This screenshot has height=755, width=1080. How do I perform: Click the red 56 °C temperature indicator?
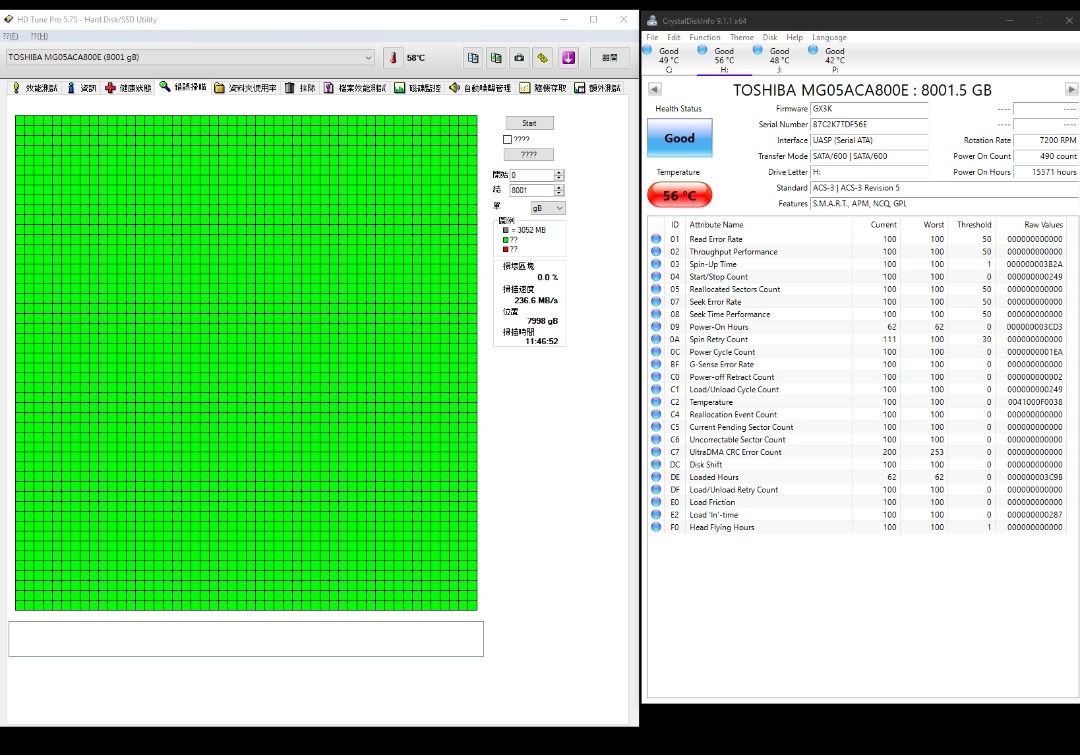point(679,195)
